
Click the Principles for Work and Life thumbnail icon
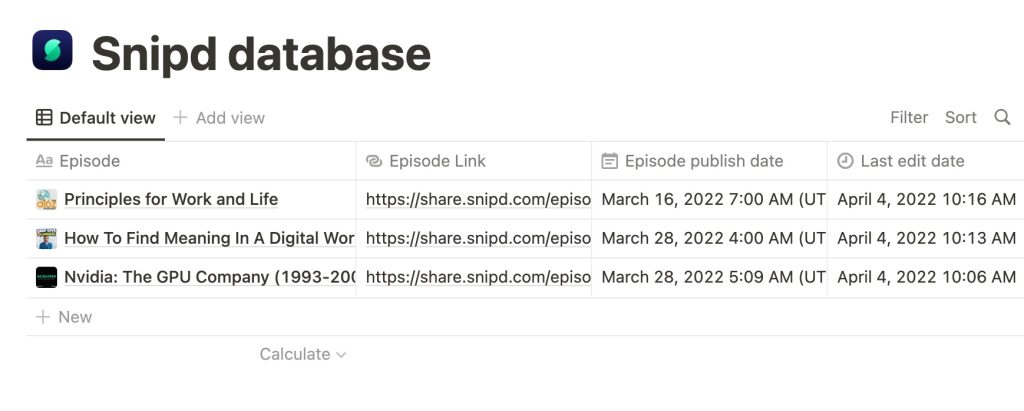click(46, 199)
